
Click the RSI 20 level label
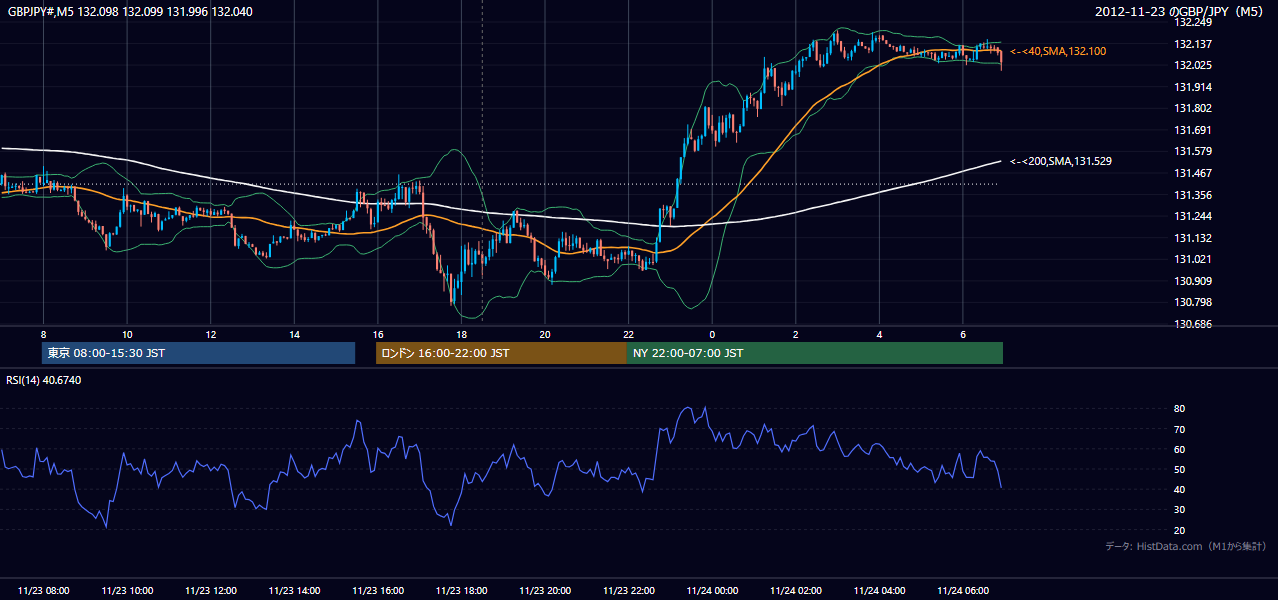(1179, 530)
